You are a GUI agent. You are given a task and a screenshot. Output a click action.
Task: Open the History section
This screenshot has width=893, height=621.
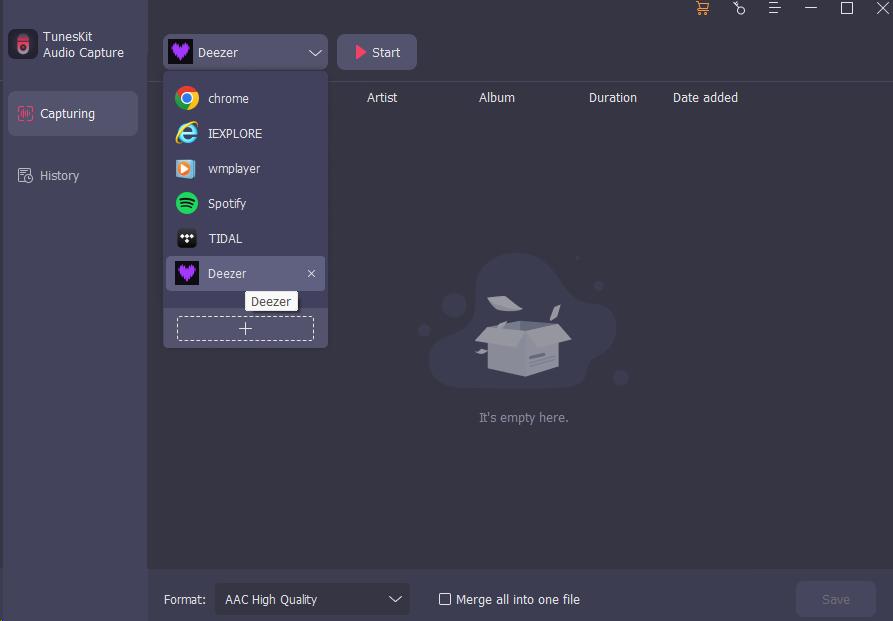pyautogui.click(x=60, y=175)
